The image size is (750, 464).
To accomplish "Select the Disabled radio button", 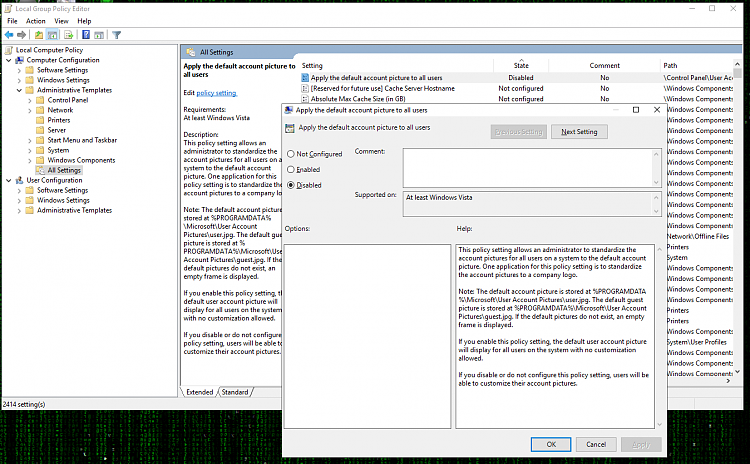I will click(291, 185).
